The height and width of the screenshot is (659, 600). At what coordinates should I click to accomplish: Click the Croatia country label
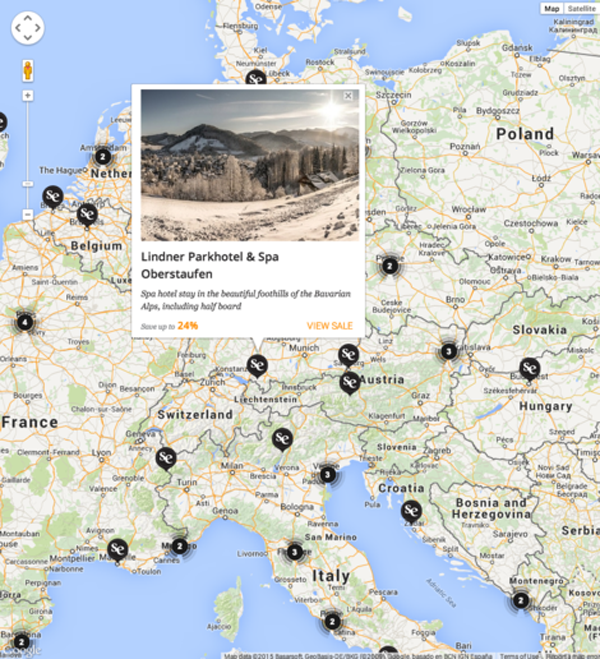(401, 488)
